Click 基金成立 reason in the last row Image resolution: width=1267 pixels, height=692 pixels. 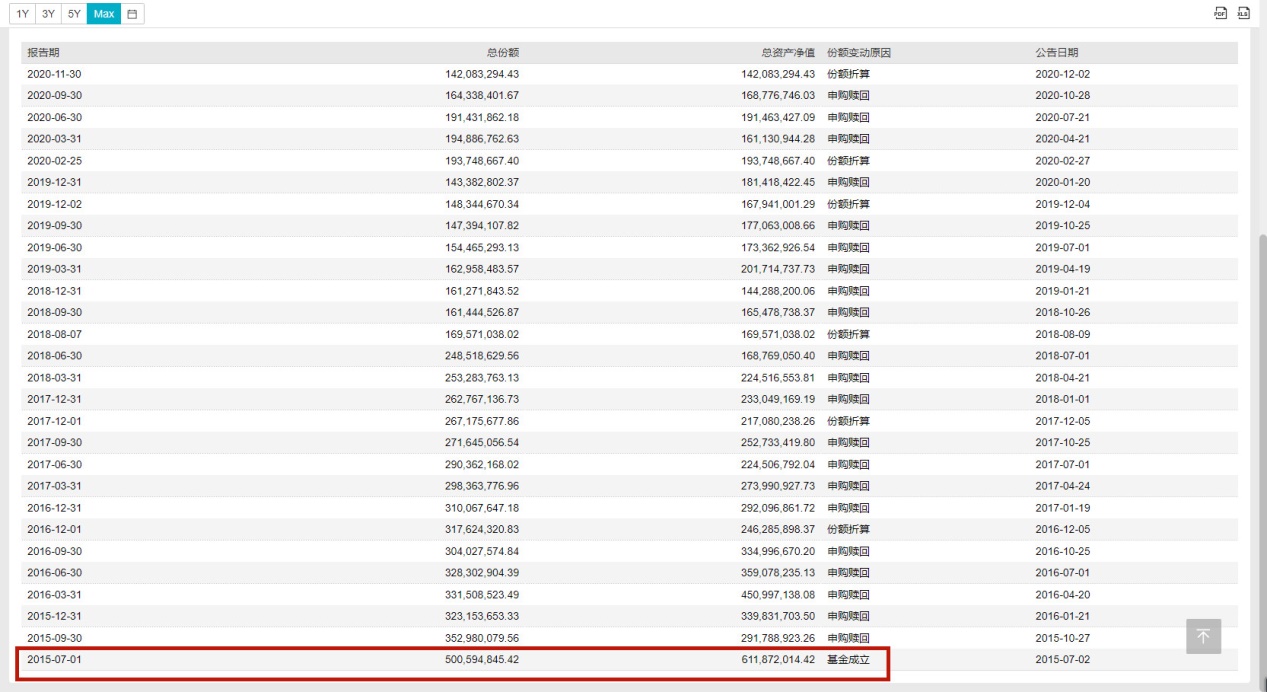click(x=848, y=660)
